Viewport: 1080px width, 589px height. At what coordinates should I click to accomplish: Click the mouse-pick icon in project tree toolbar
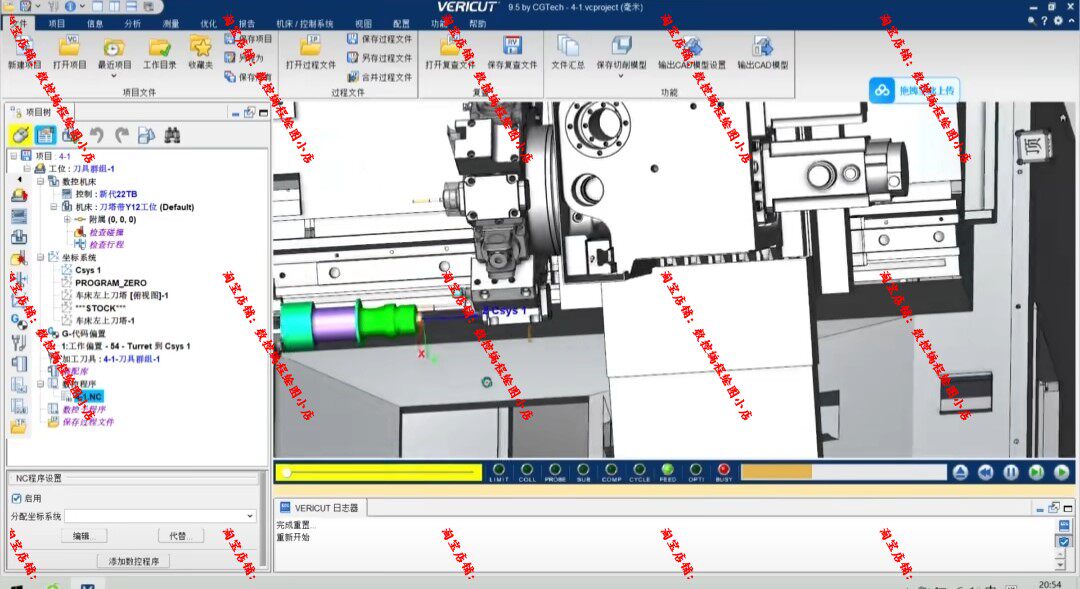click(x=20, y=135)
